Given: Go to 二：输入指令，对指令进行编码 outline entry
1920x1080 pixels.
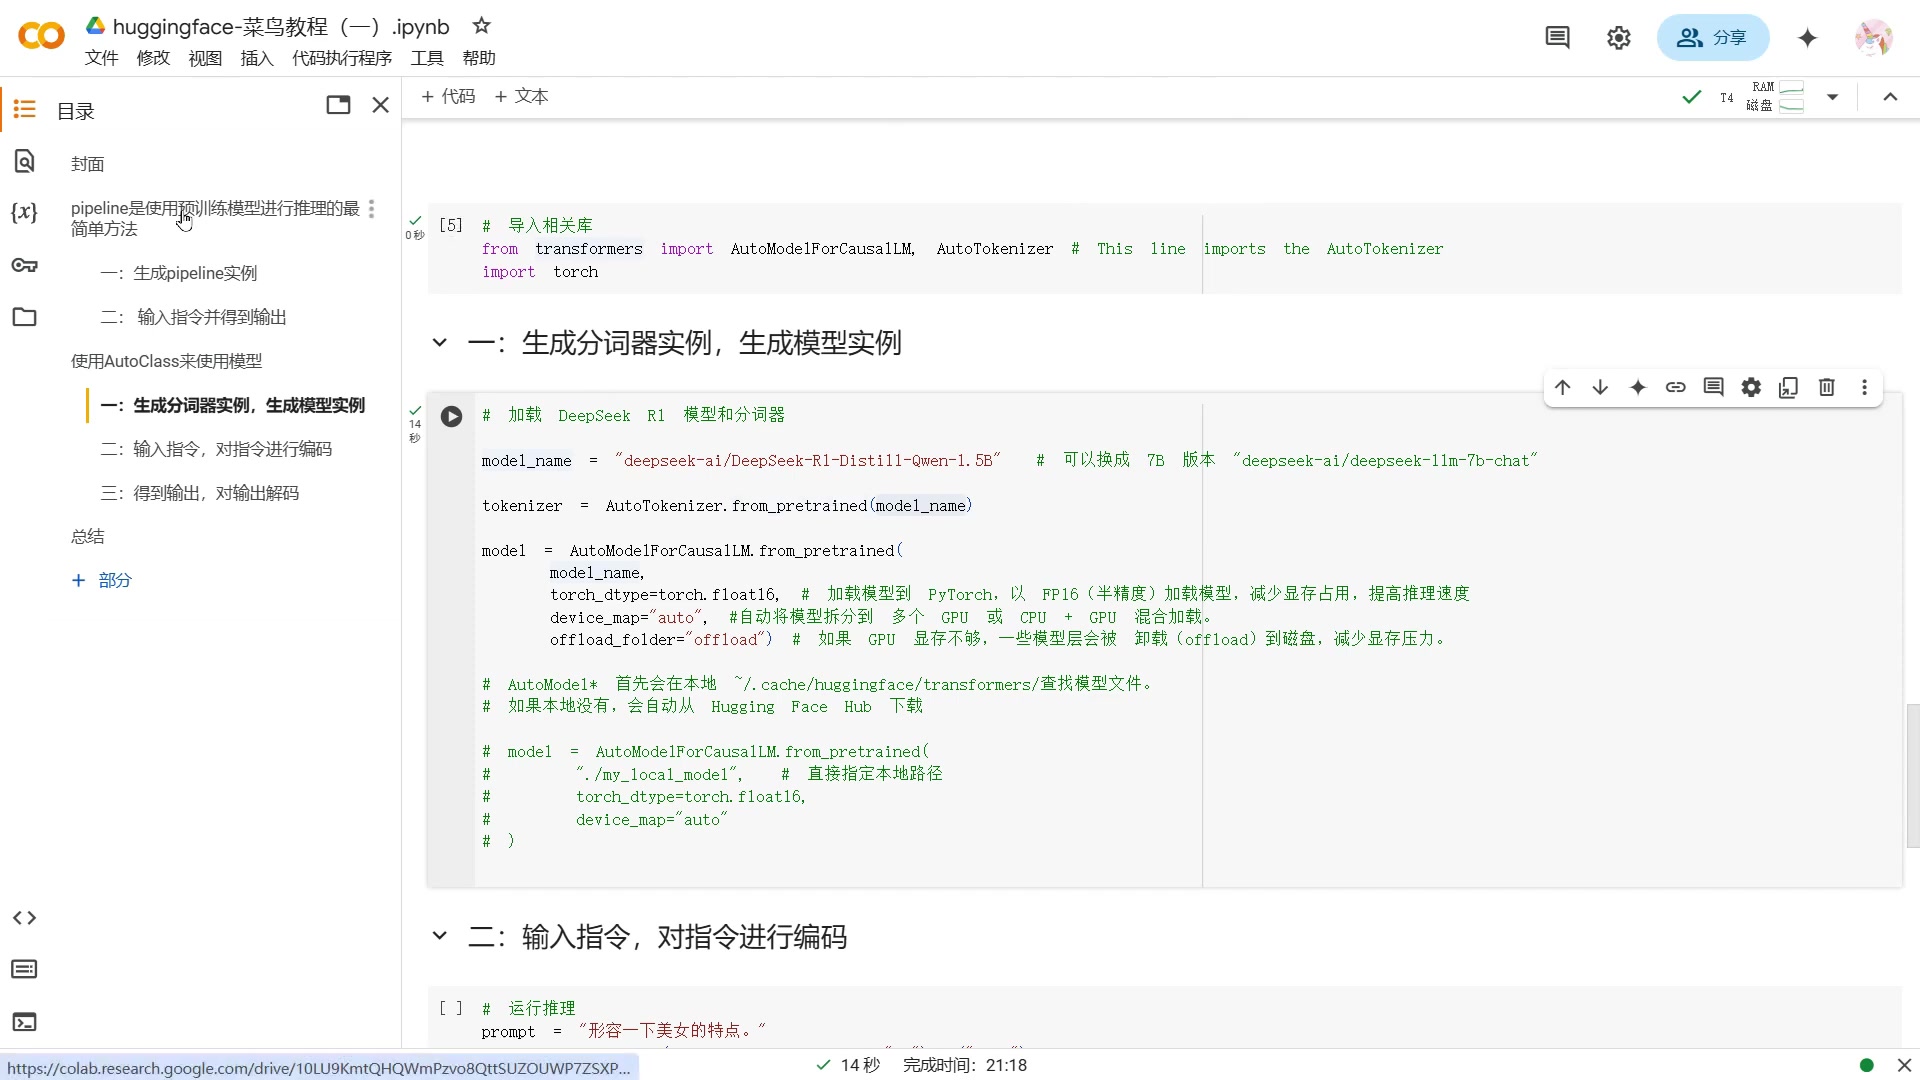Looking at the screenshot, I should pos(216,449).
